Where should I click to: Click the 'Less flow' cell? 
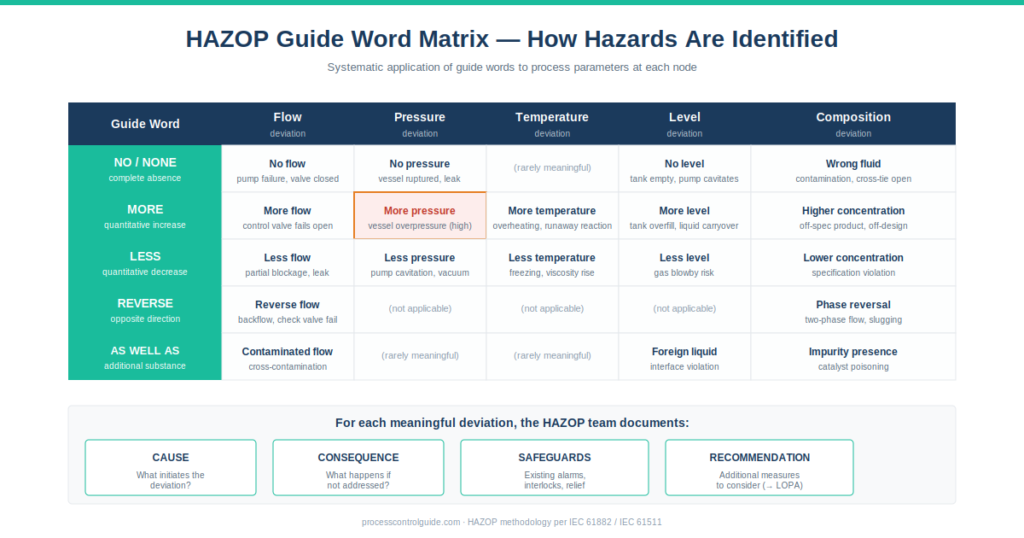point(287,262)
